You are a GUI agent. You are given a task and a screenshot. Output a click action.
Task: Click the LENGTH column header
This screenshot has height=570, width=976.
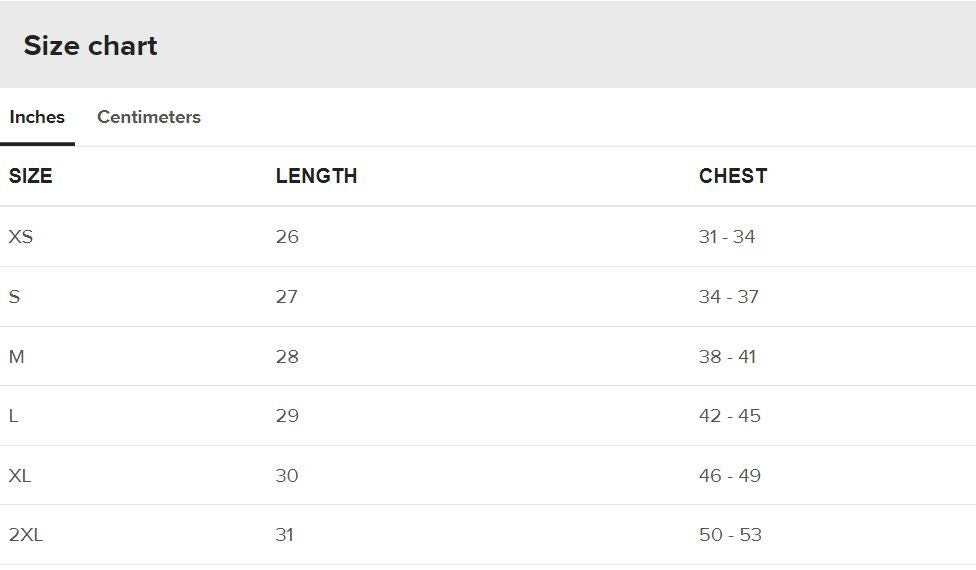click(316, 176)
